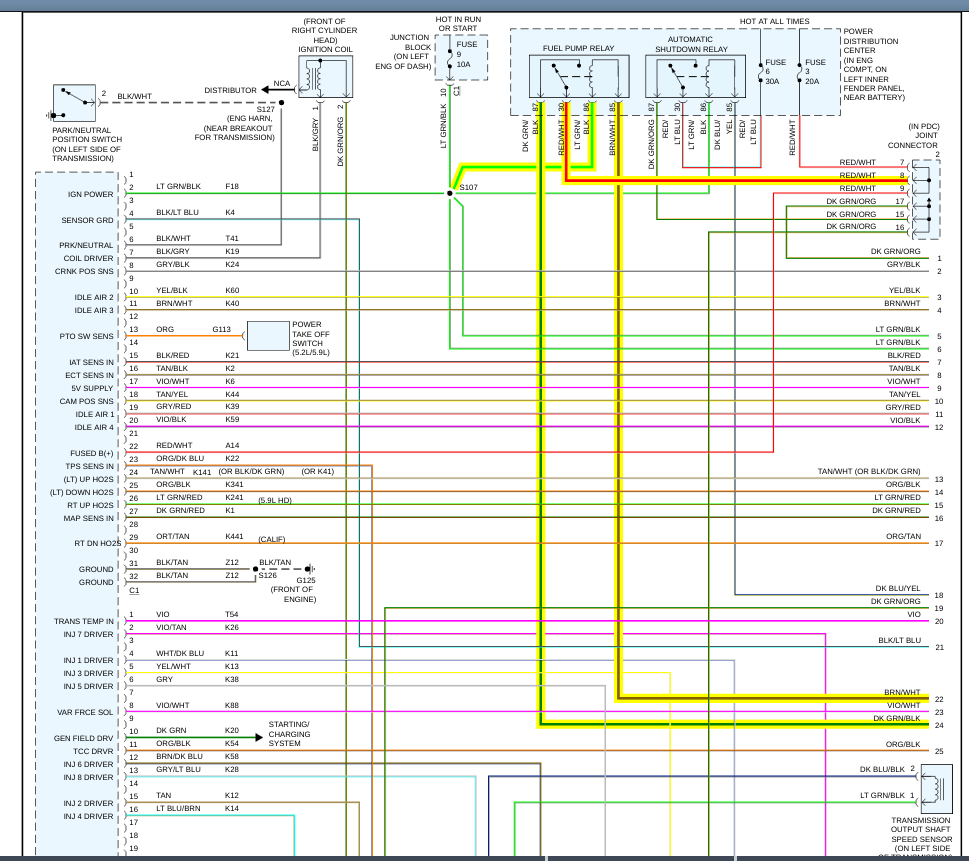
Task: Select the DK BLU/YEL wire label
Action: 897,588
